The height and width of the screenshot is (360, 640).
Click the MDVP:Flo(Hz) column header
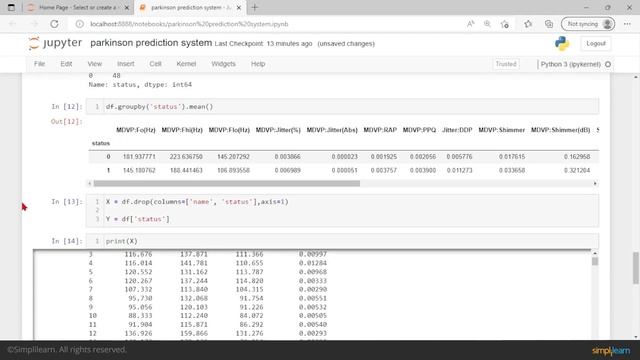(x=229, y=130)
